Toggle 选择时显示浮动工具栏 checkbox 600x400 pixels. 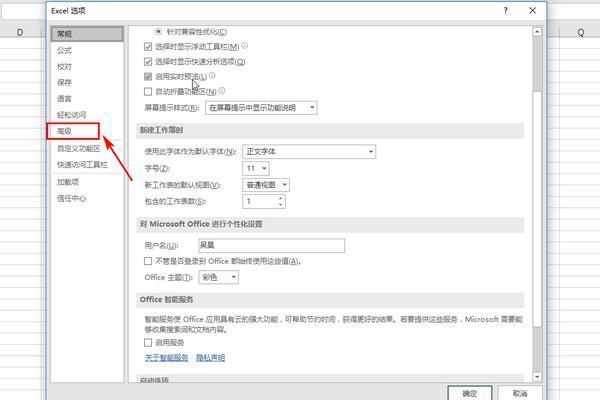(x=148, y=47)
